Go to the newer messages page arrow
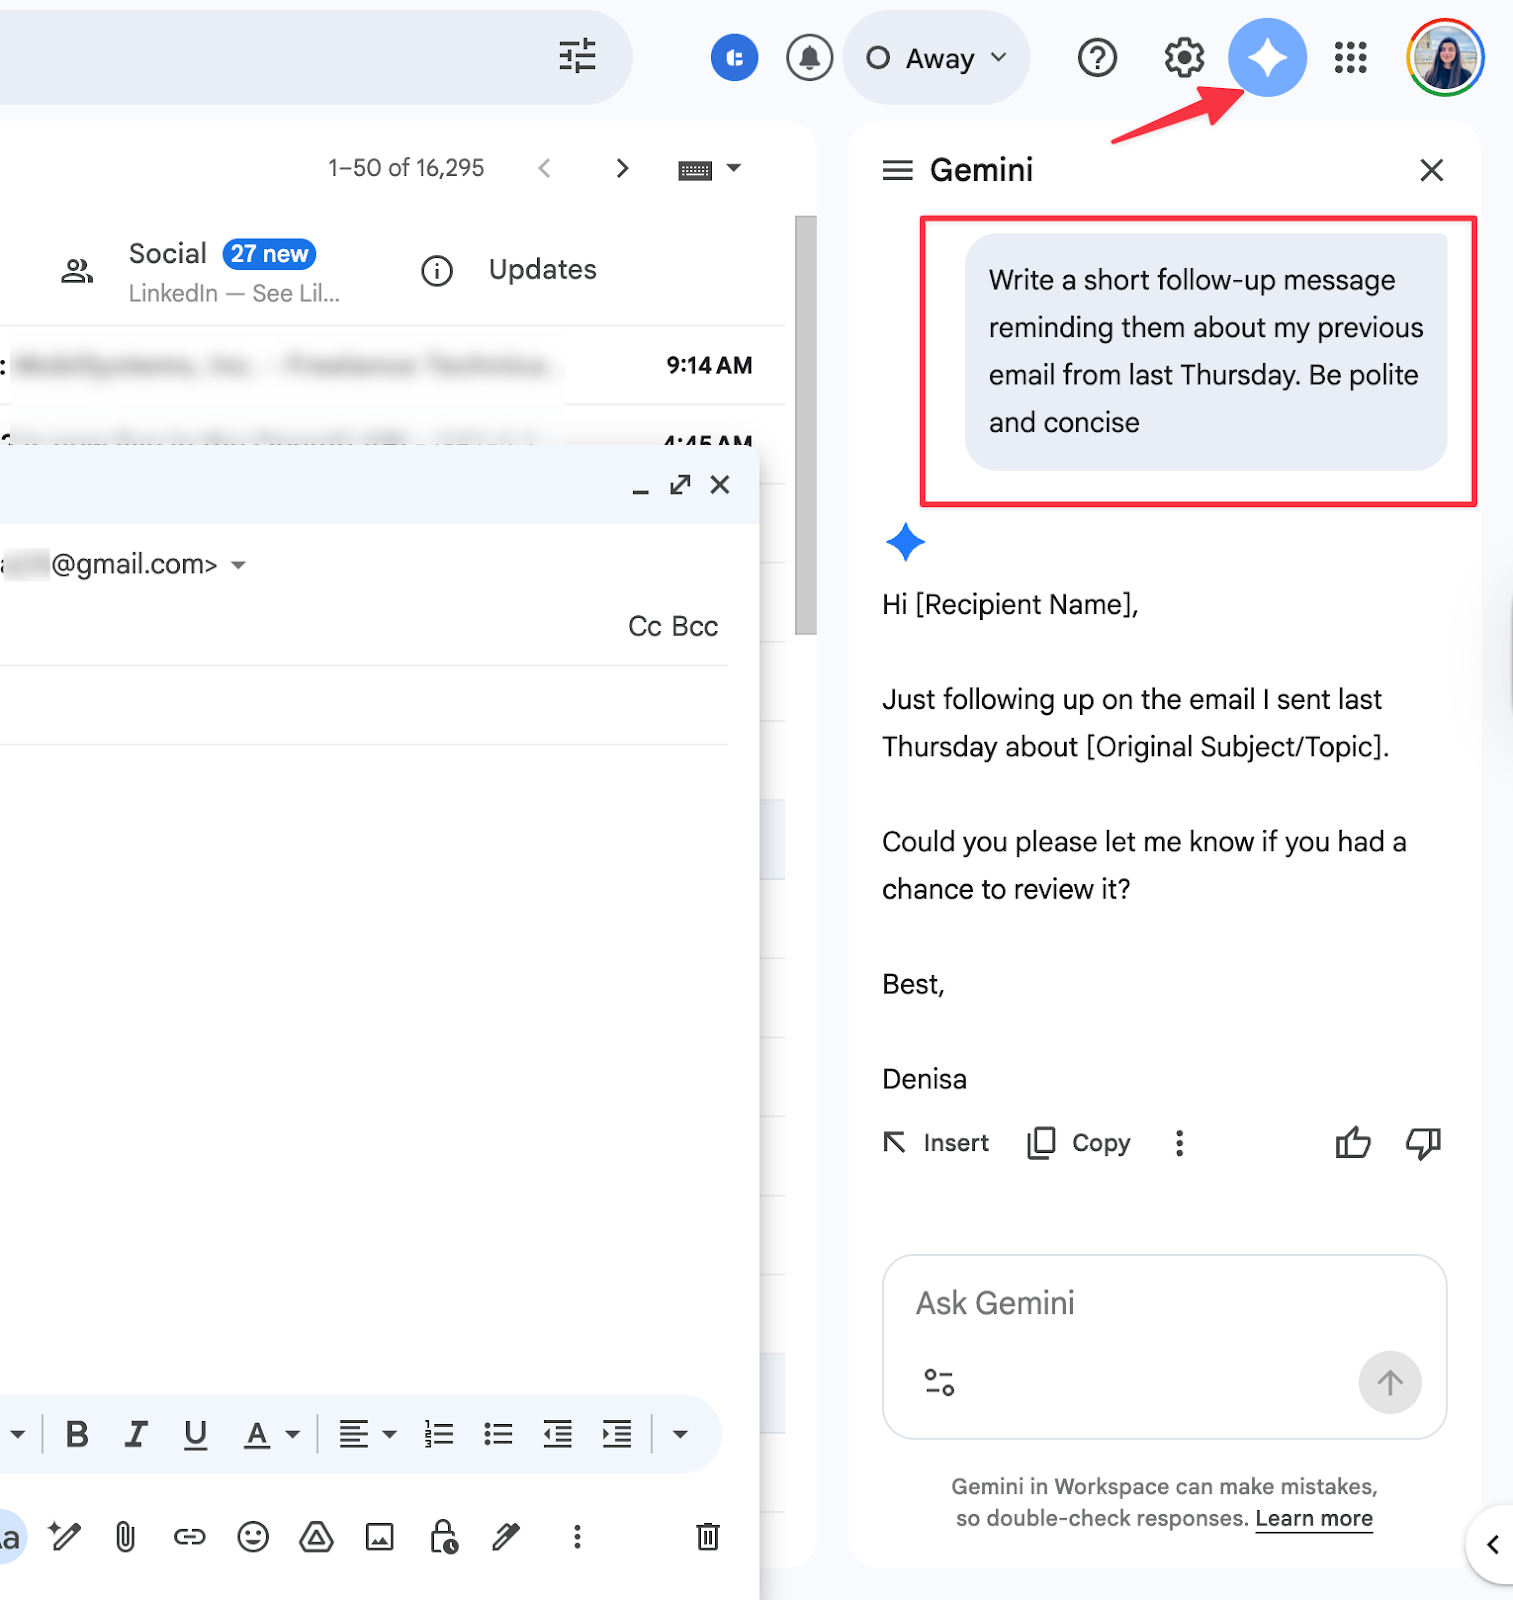 pyautogui.click(x=544, y=168)
